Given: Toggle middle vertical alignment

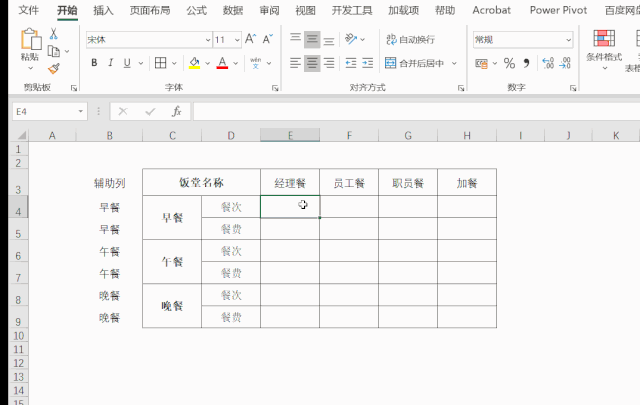Looking at the screenshot, I should click(312, 39).
